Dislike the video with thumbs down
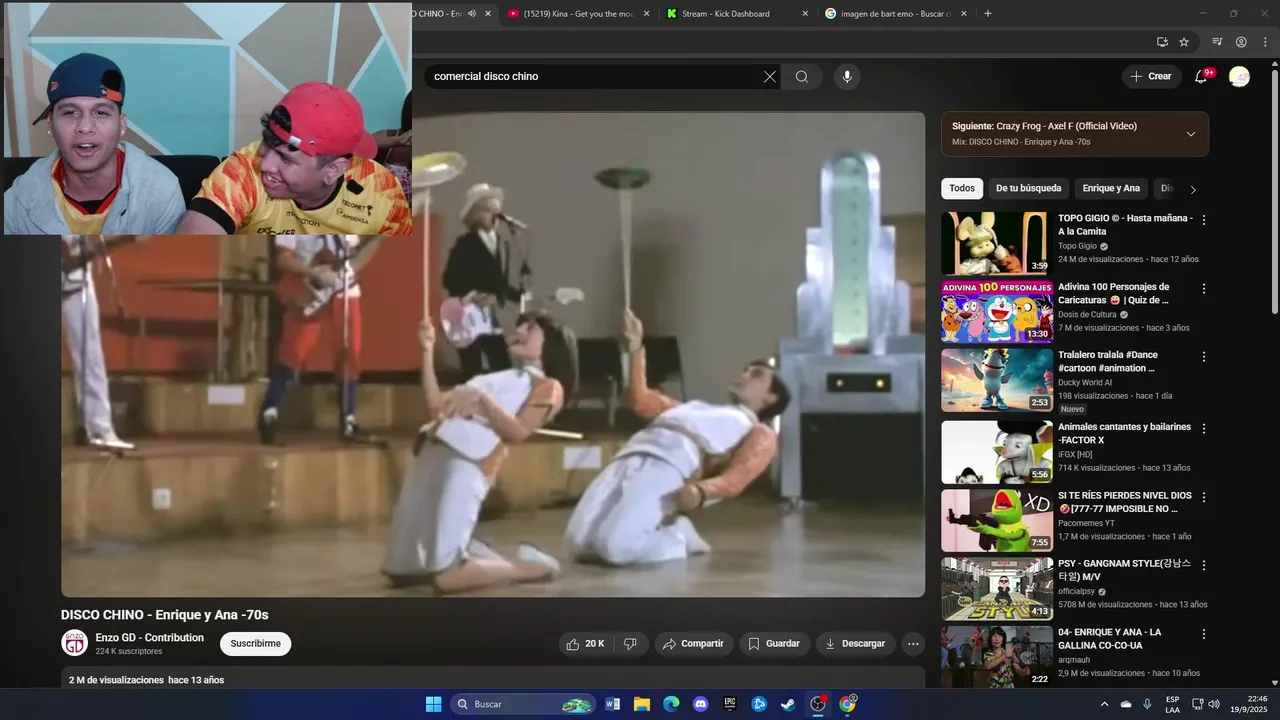Image resolution: width=1280 pixels, height=720 pixels. click(630, 644)
